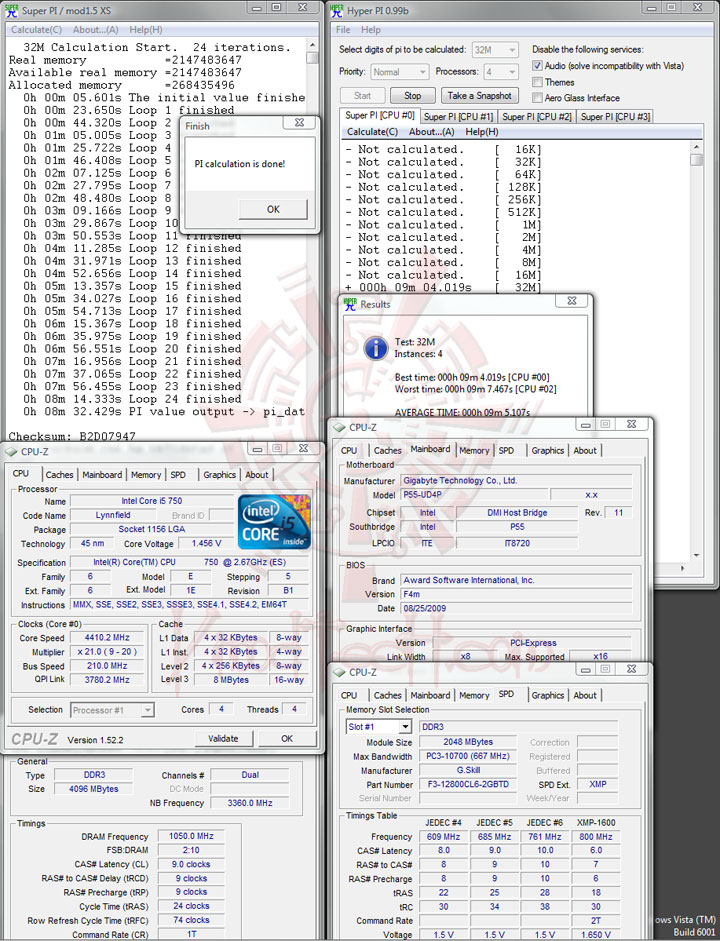Click the Hyper PI scrollbar down arrow
This screenshot has height=941, width=720.
[x=696, y=555]
